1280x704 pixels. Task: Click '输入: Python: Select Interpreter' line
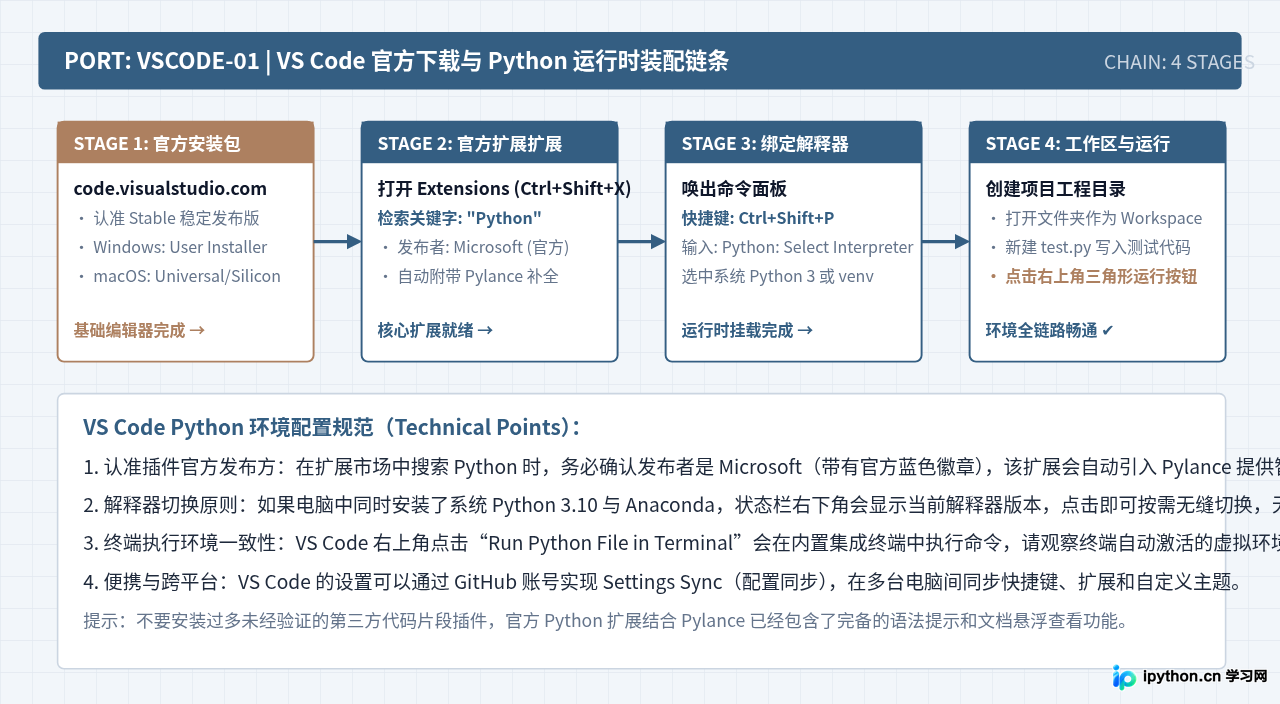(797, 247)
